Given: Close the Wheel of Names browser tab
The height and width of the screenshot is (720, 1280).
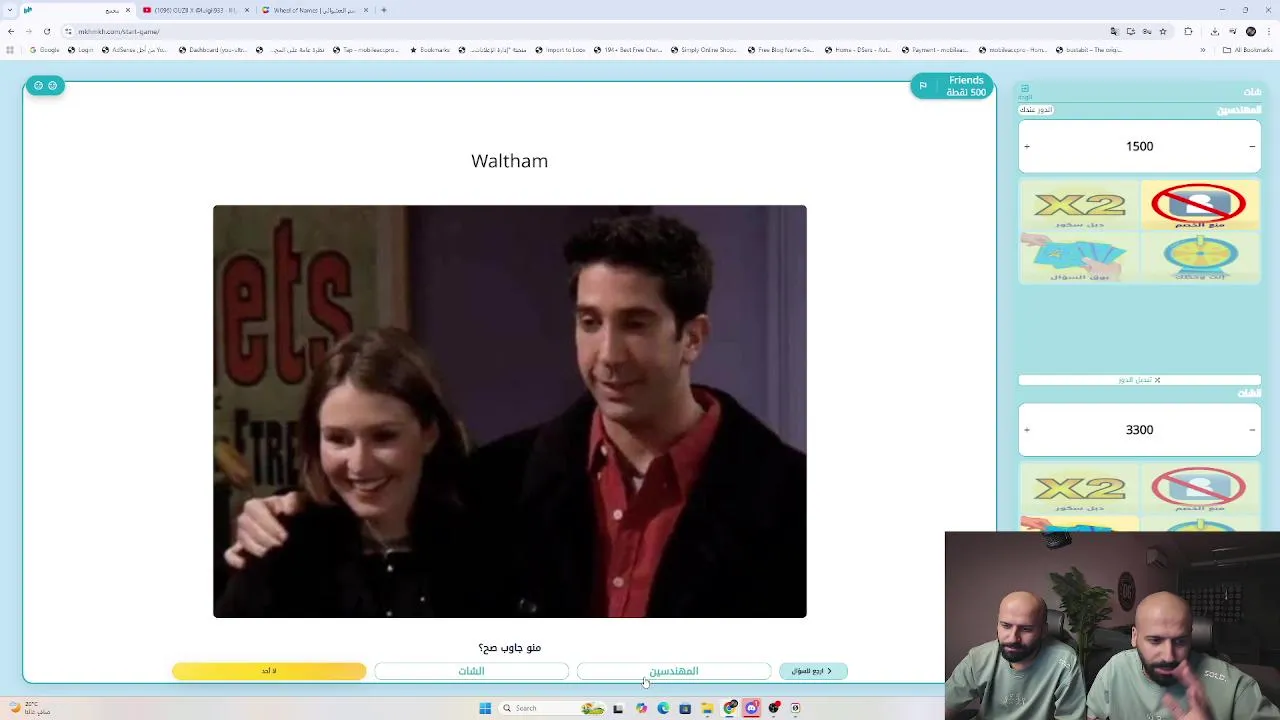Looking at the screenshot, I should point(366,10).
